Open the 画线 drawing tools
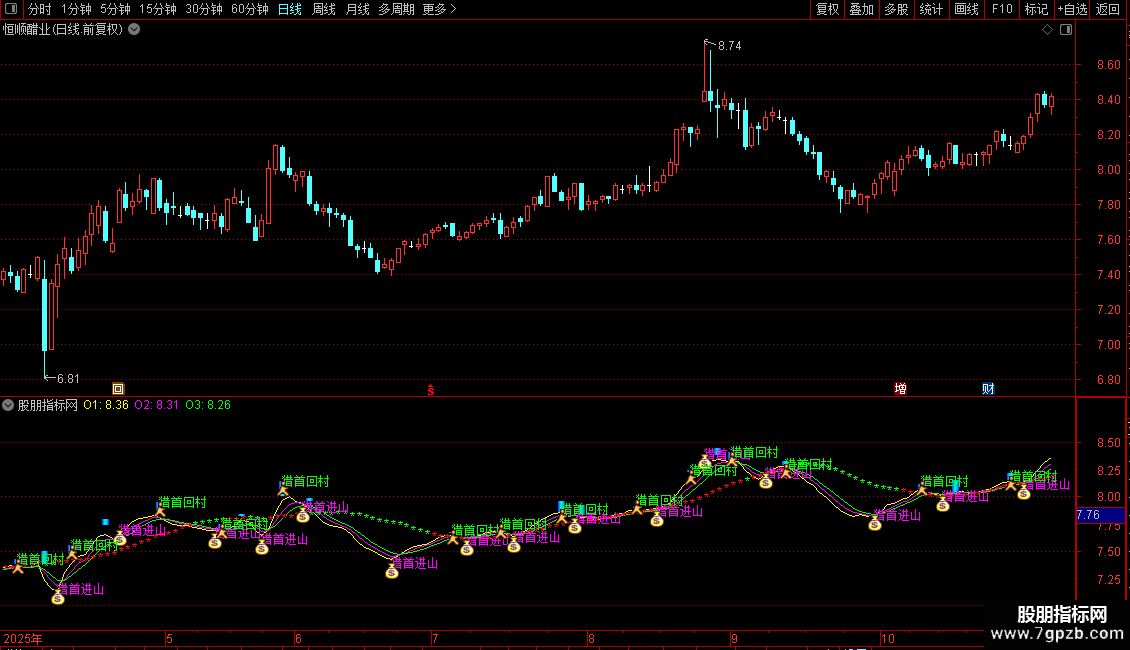Image resolution: width=1130 pixels, height=650 pixels. click(966, 9)
